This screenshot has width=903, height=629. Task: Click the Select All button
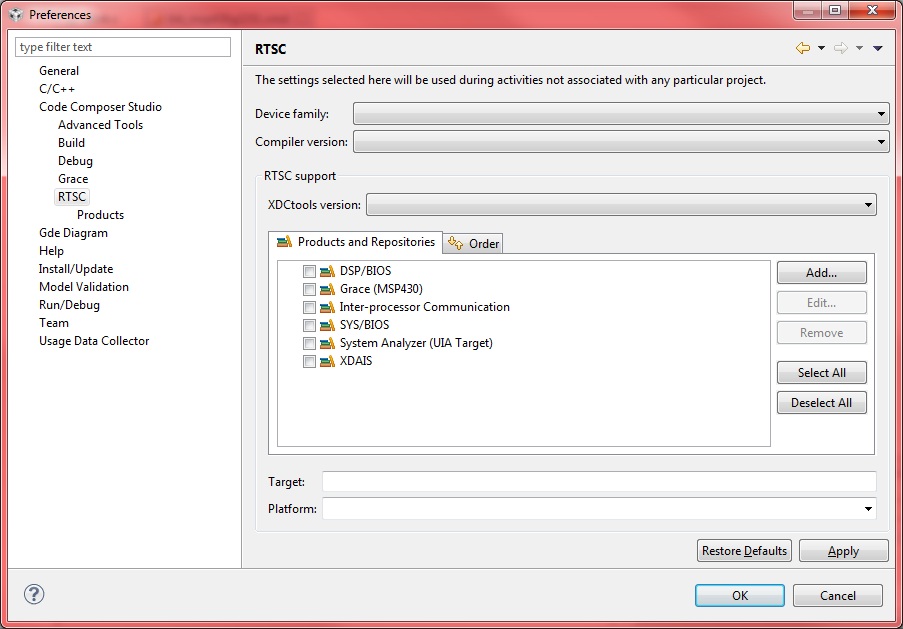(821, 373)
